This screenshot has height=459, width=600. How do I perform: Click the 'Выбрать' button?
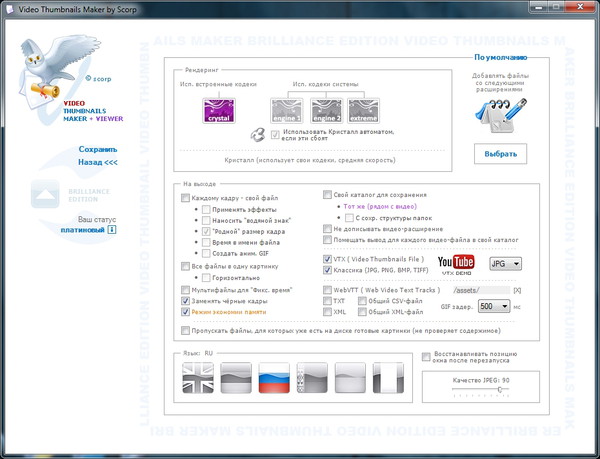coord(501,154)
